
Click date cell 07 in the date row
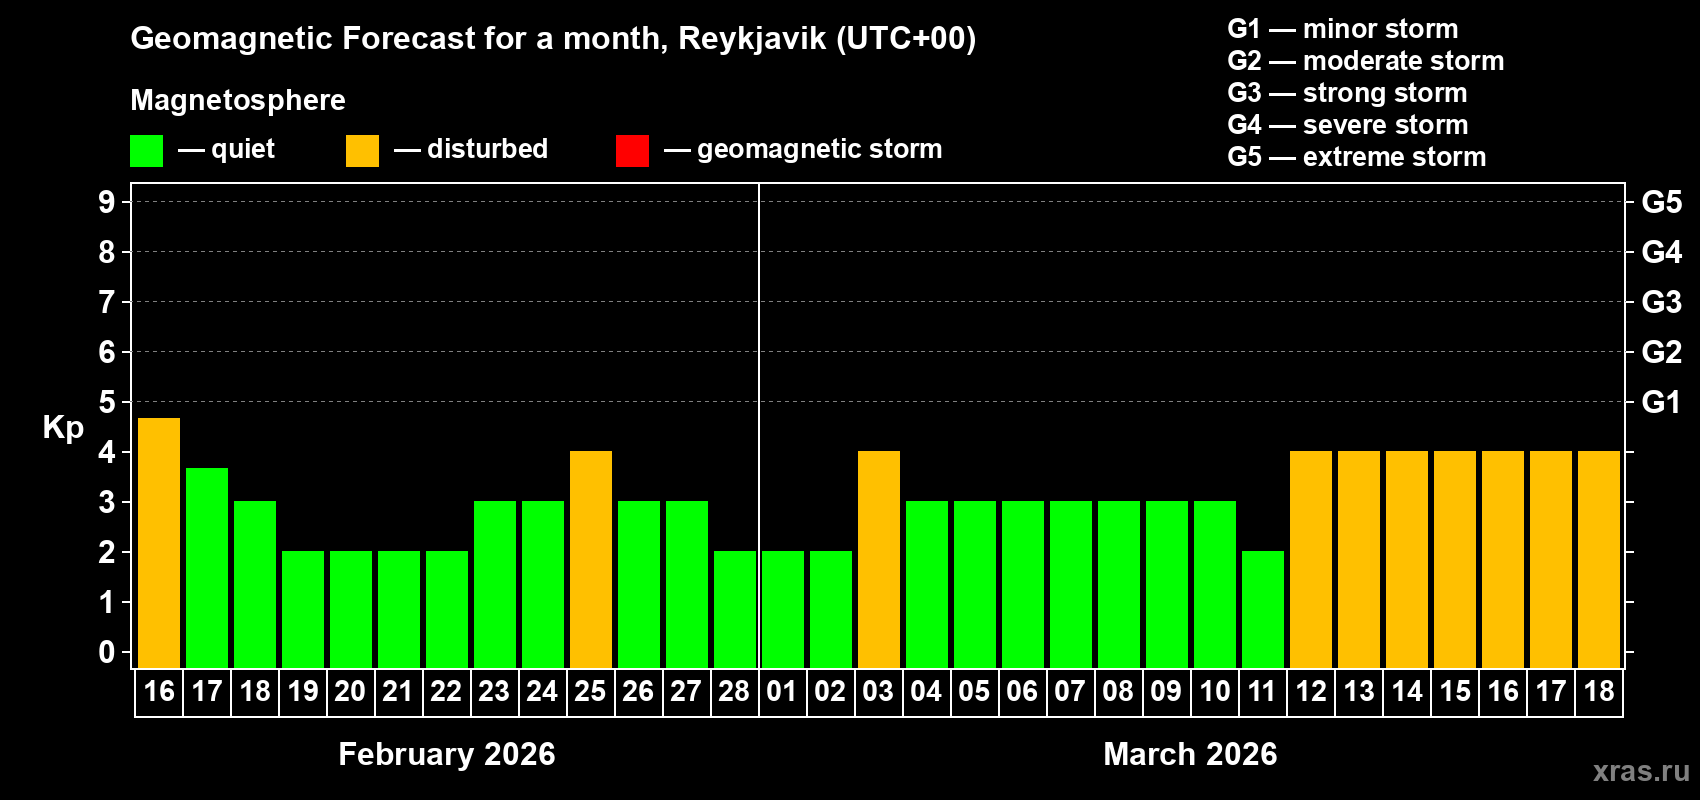pos(1071,692)
